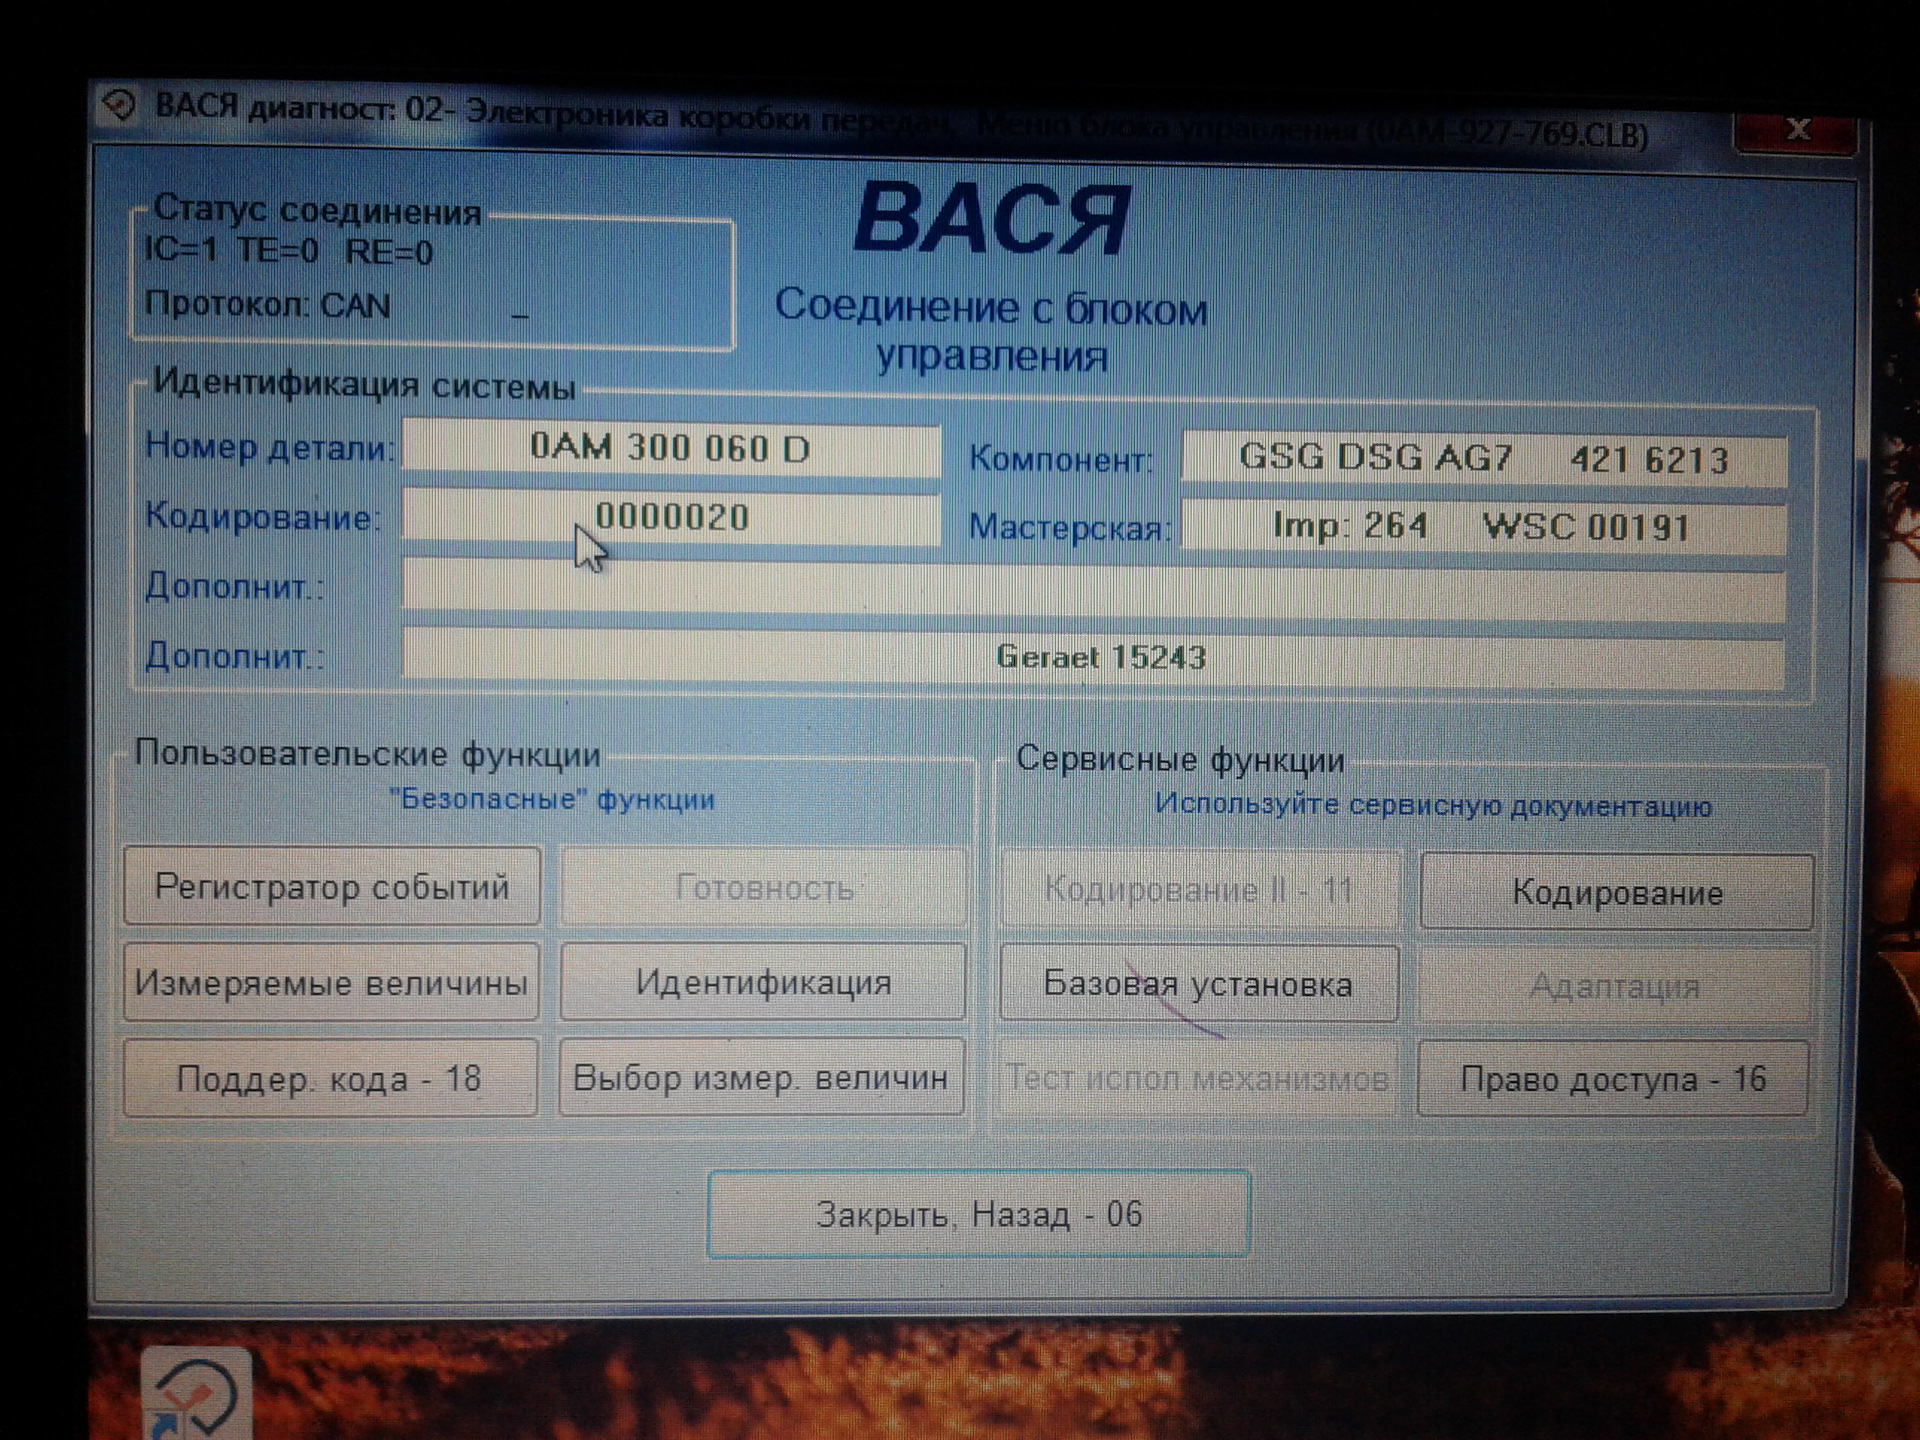
Task: Click the Номер детали field 0AM 300 060 D
Action: 670,447
